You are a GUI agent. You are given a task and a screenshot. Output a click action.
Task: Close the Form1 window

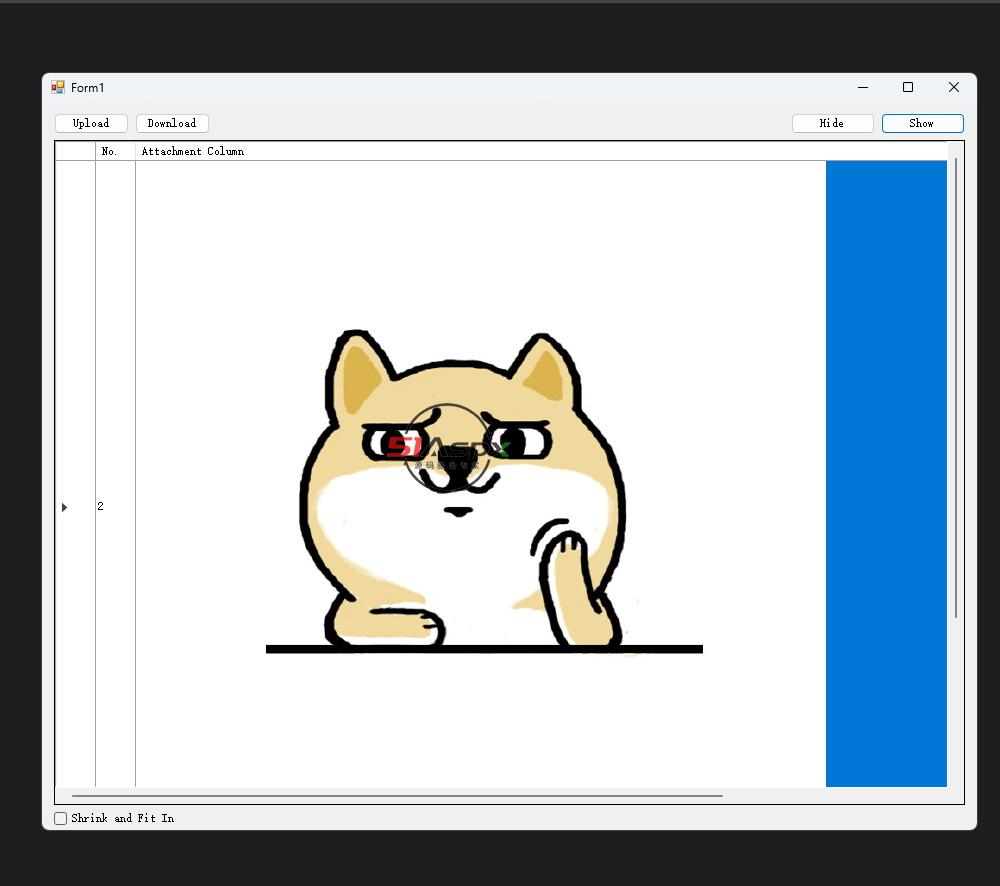pos(953,87)
